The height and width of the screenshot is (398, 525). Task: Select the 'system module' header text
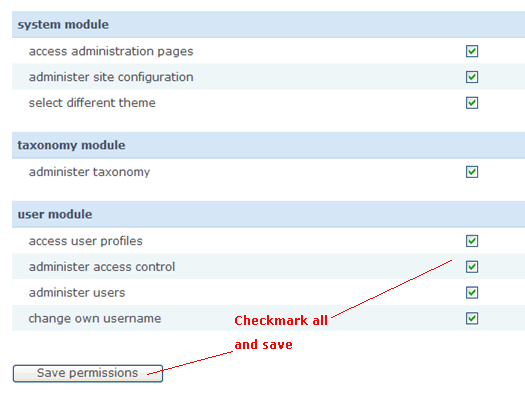point(63,25)
